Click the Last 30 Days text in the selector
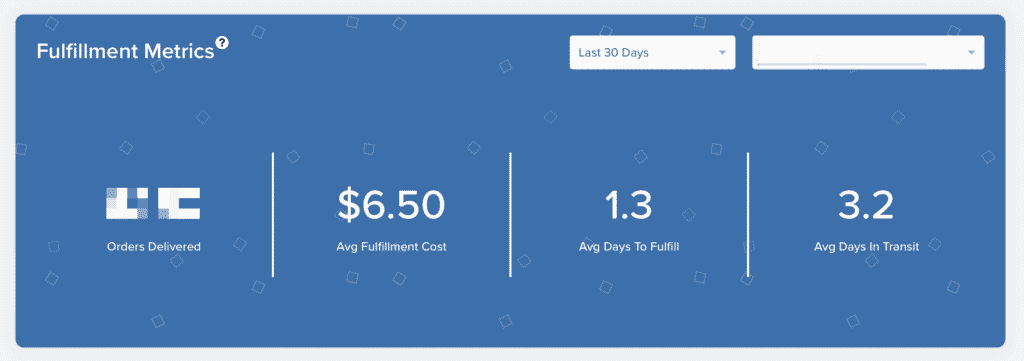Screen dimensions: 1024x361 pos(613,53)
